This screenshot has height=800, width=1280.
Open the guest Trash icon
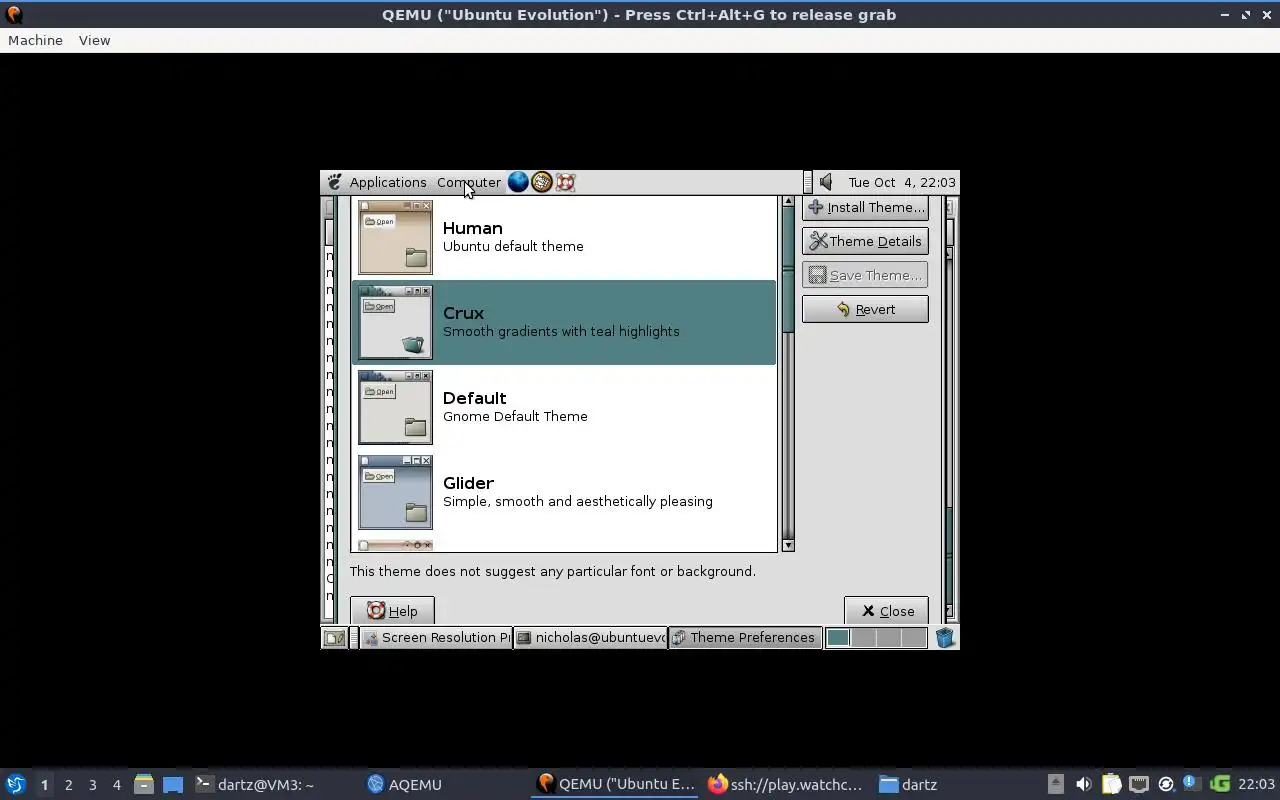(945, 637)
